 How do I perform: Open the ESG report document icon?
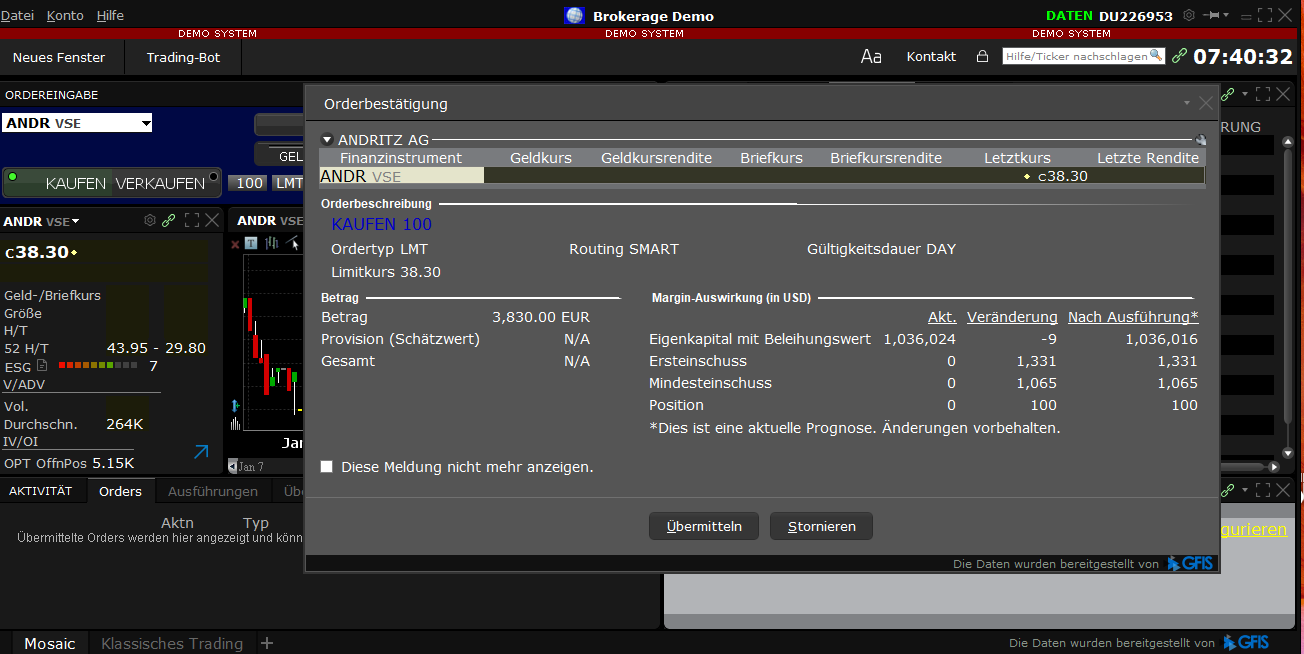(x=41, y=365)
